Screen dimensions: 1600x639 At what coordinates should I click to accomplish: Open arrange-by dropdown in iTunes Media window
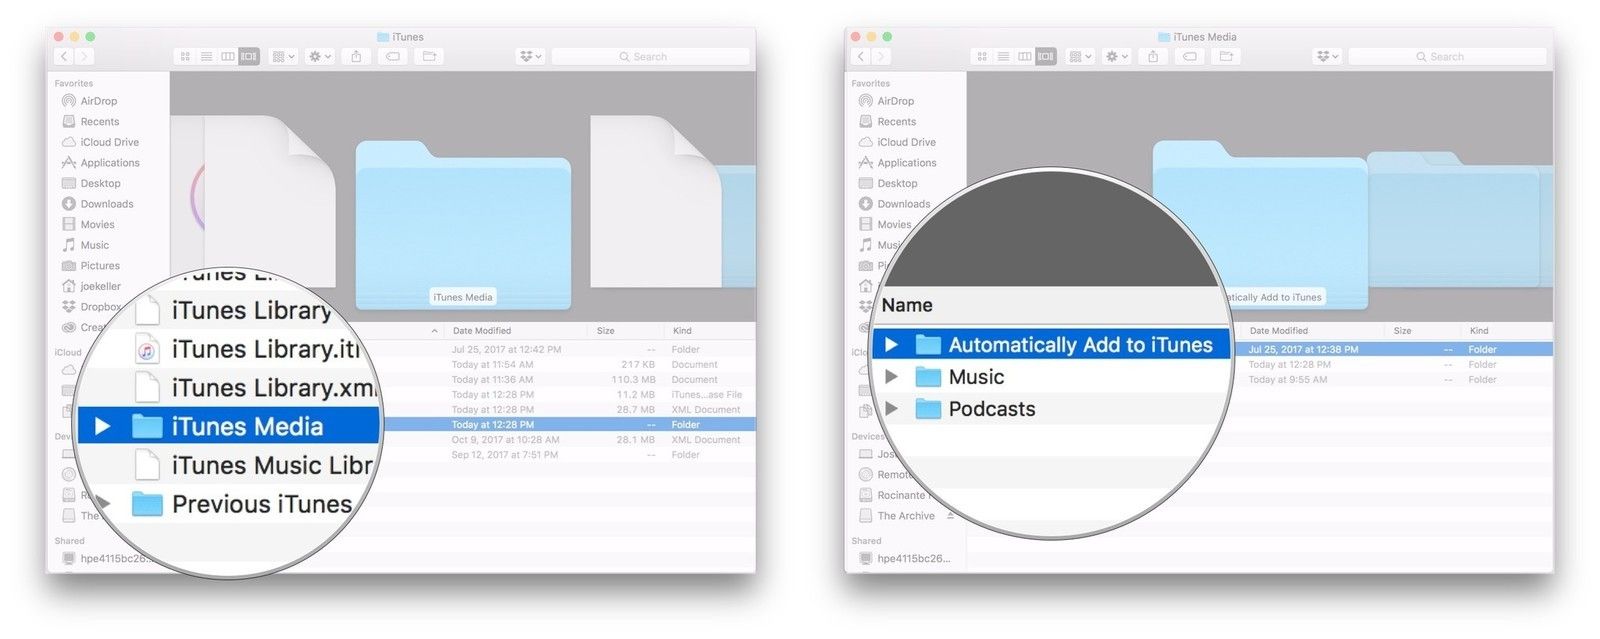click(1081, 57)
